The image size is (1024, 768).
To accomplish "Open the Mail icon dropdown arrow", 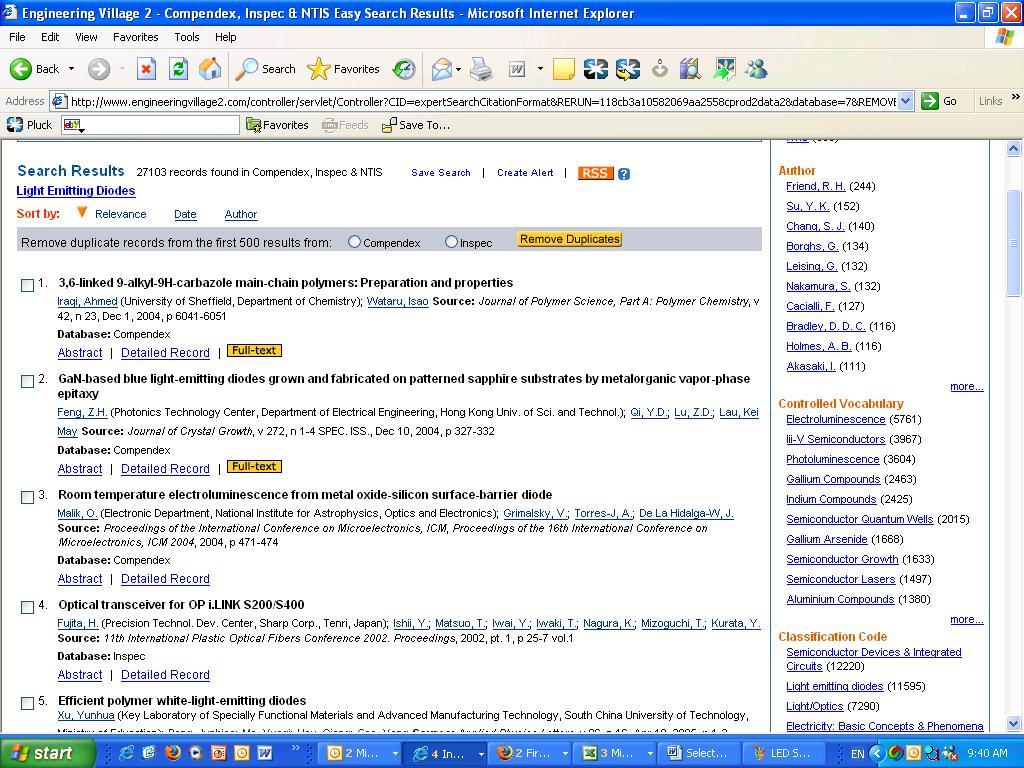I will tap(458, 69).
